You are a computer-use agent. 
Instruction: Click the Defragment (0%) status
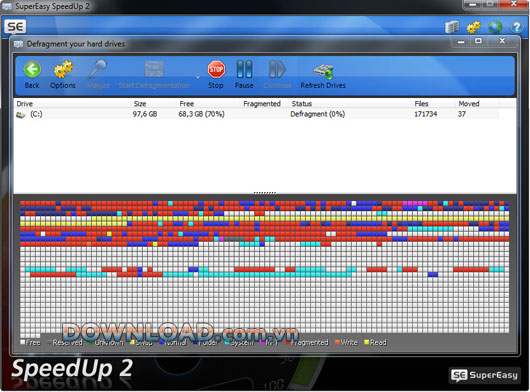(x=317, y=114)
